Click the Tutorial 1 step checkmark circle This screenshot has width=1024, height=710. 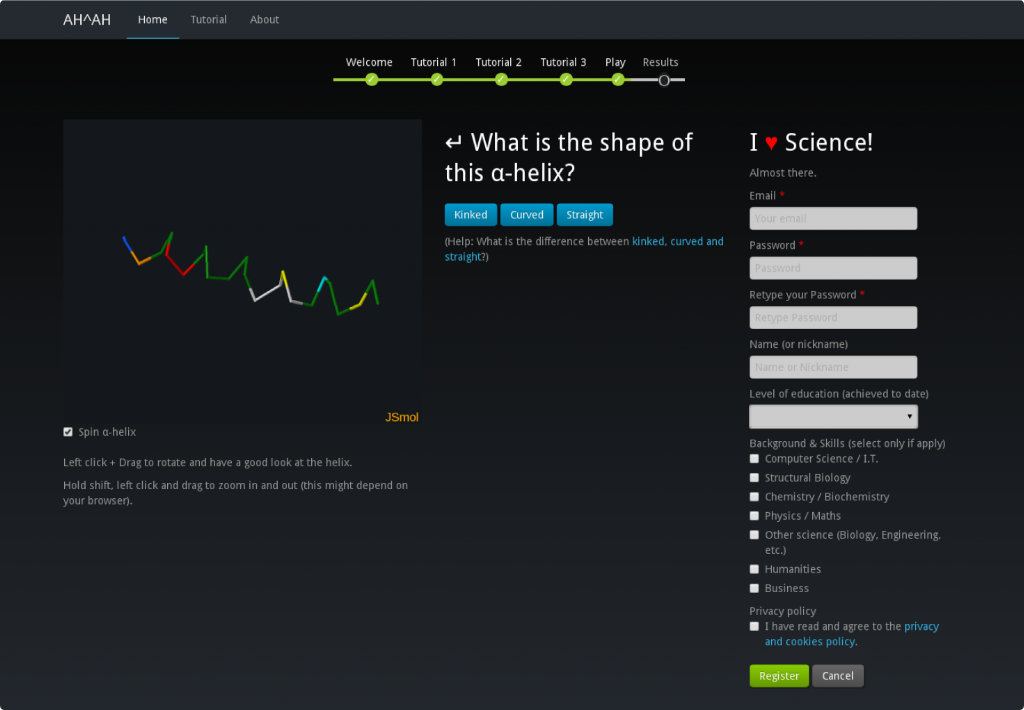pos(437,80)
